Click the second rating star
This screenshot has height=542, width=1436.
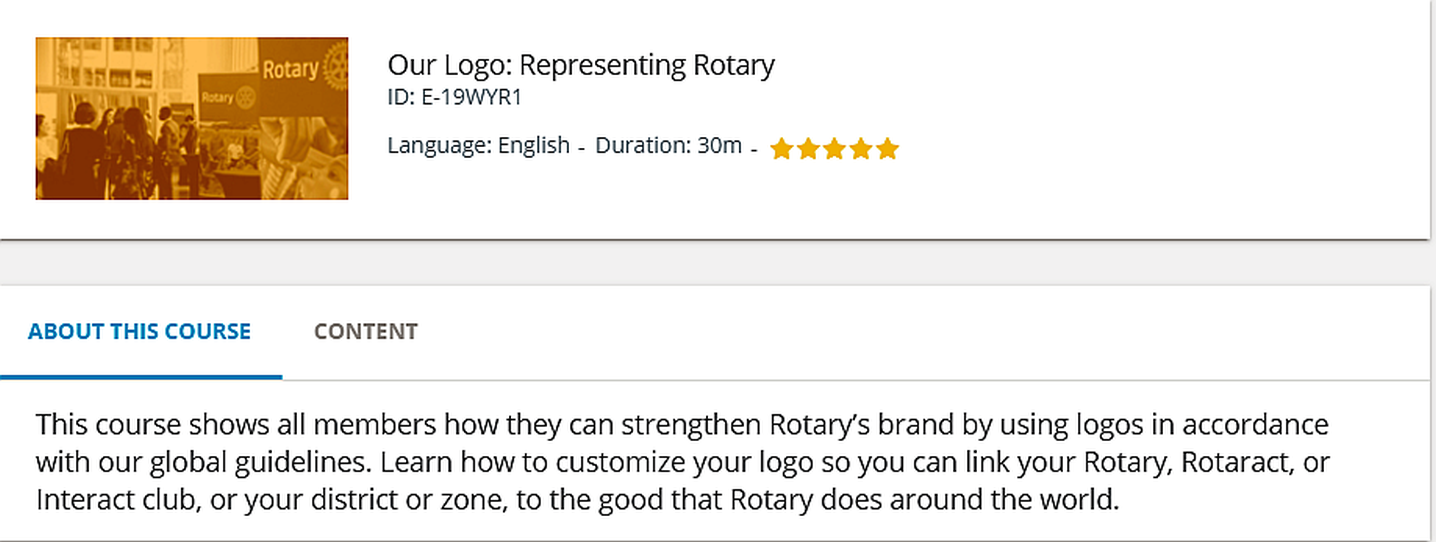[x=808, y=150]
